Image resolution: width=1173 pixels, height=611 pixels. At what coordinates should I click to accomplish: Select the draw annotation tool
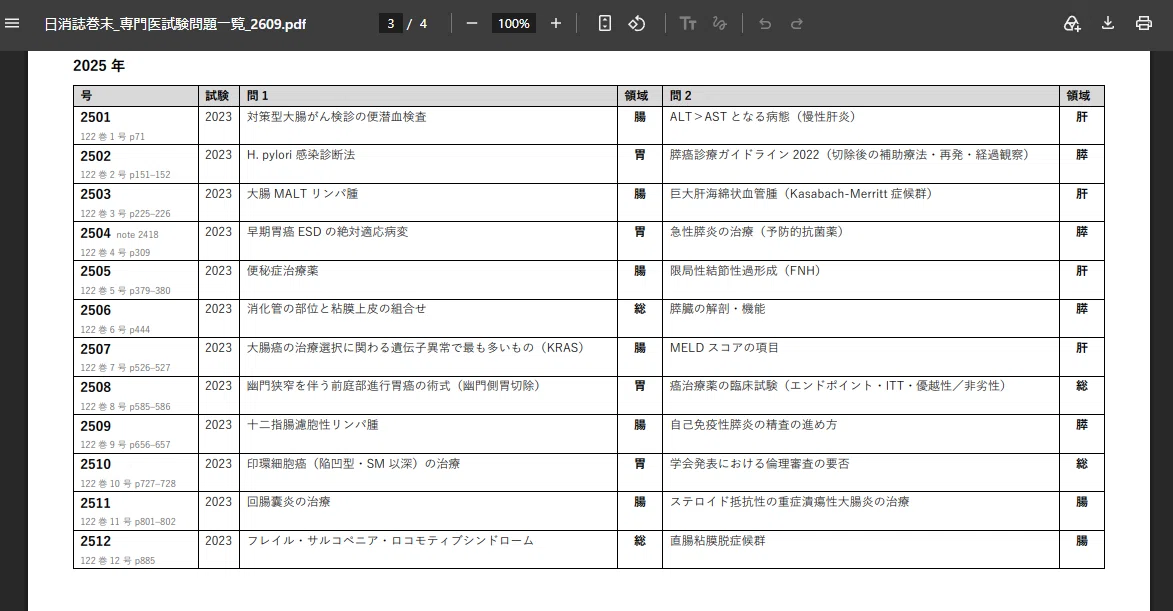720,23
